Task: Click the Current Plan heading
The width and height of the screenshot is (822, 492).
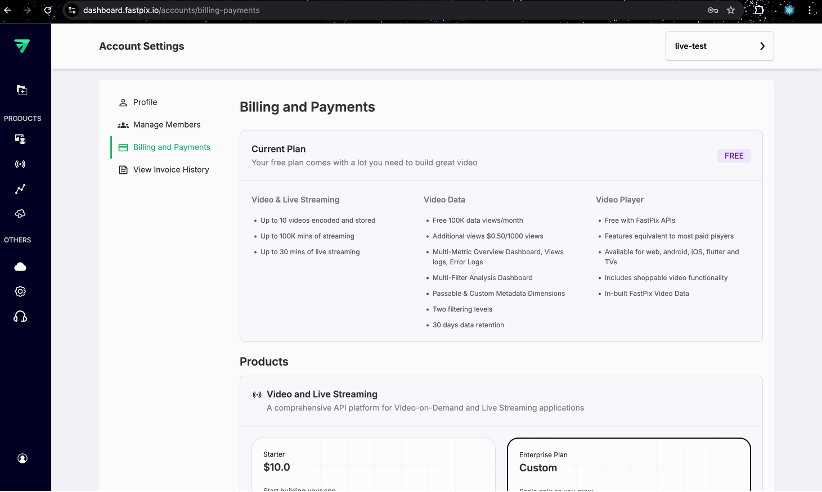Action: tap(278, 149)
